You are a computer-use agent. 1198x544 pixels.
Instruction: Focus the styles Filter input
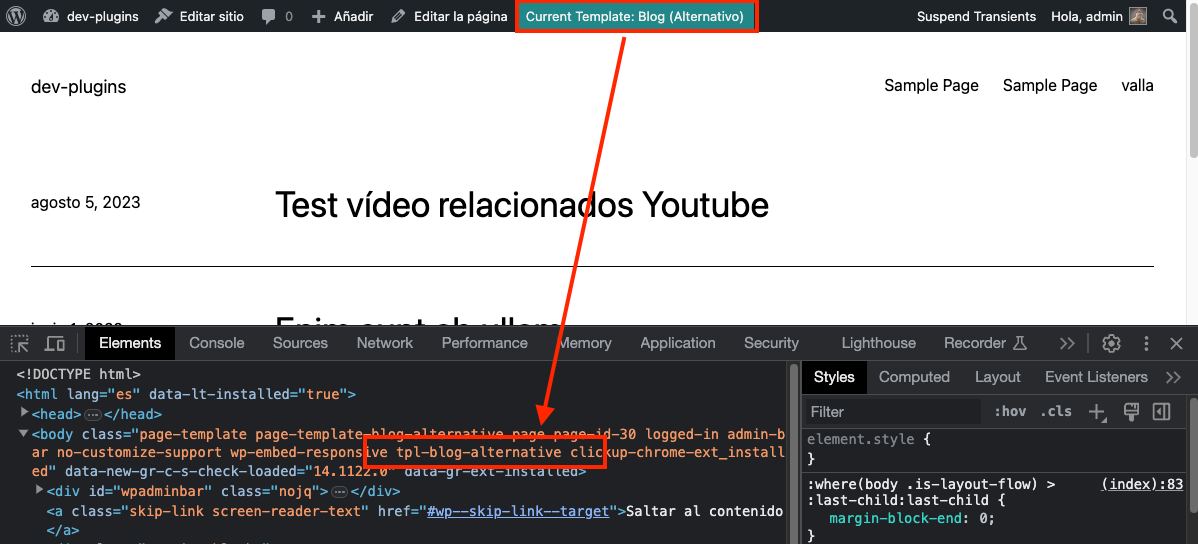[893, 412]
